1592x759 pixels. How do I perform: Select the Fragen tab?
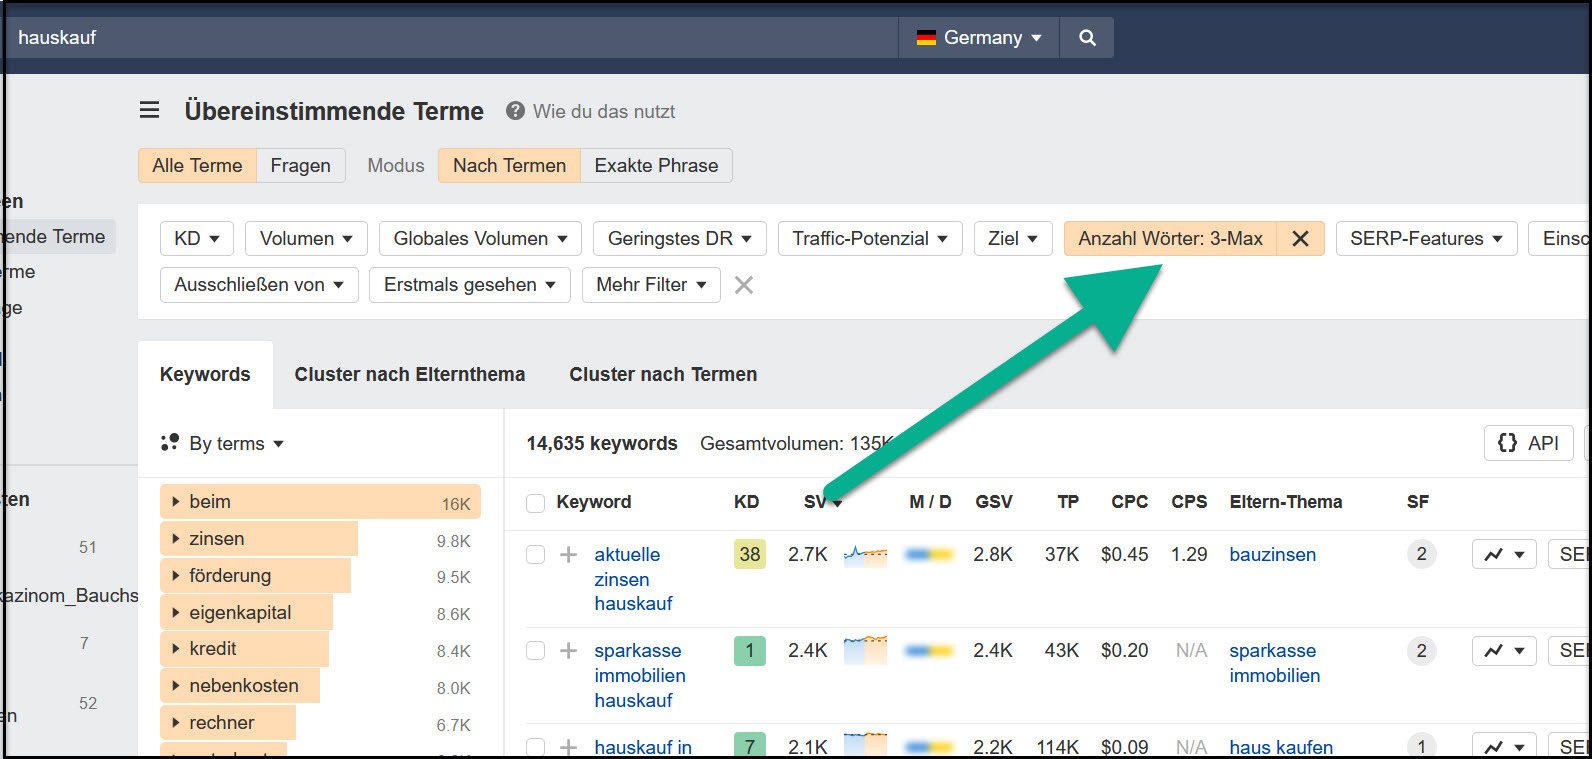click(300, 166)
